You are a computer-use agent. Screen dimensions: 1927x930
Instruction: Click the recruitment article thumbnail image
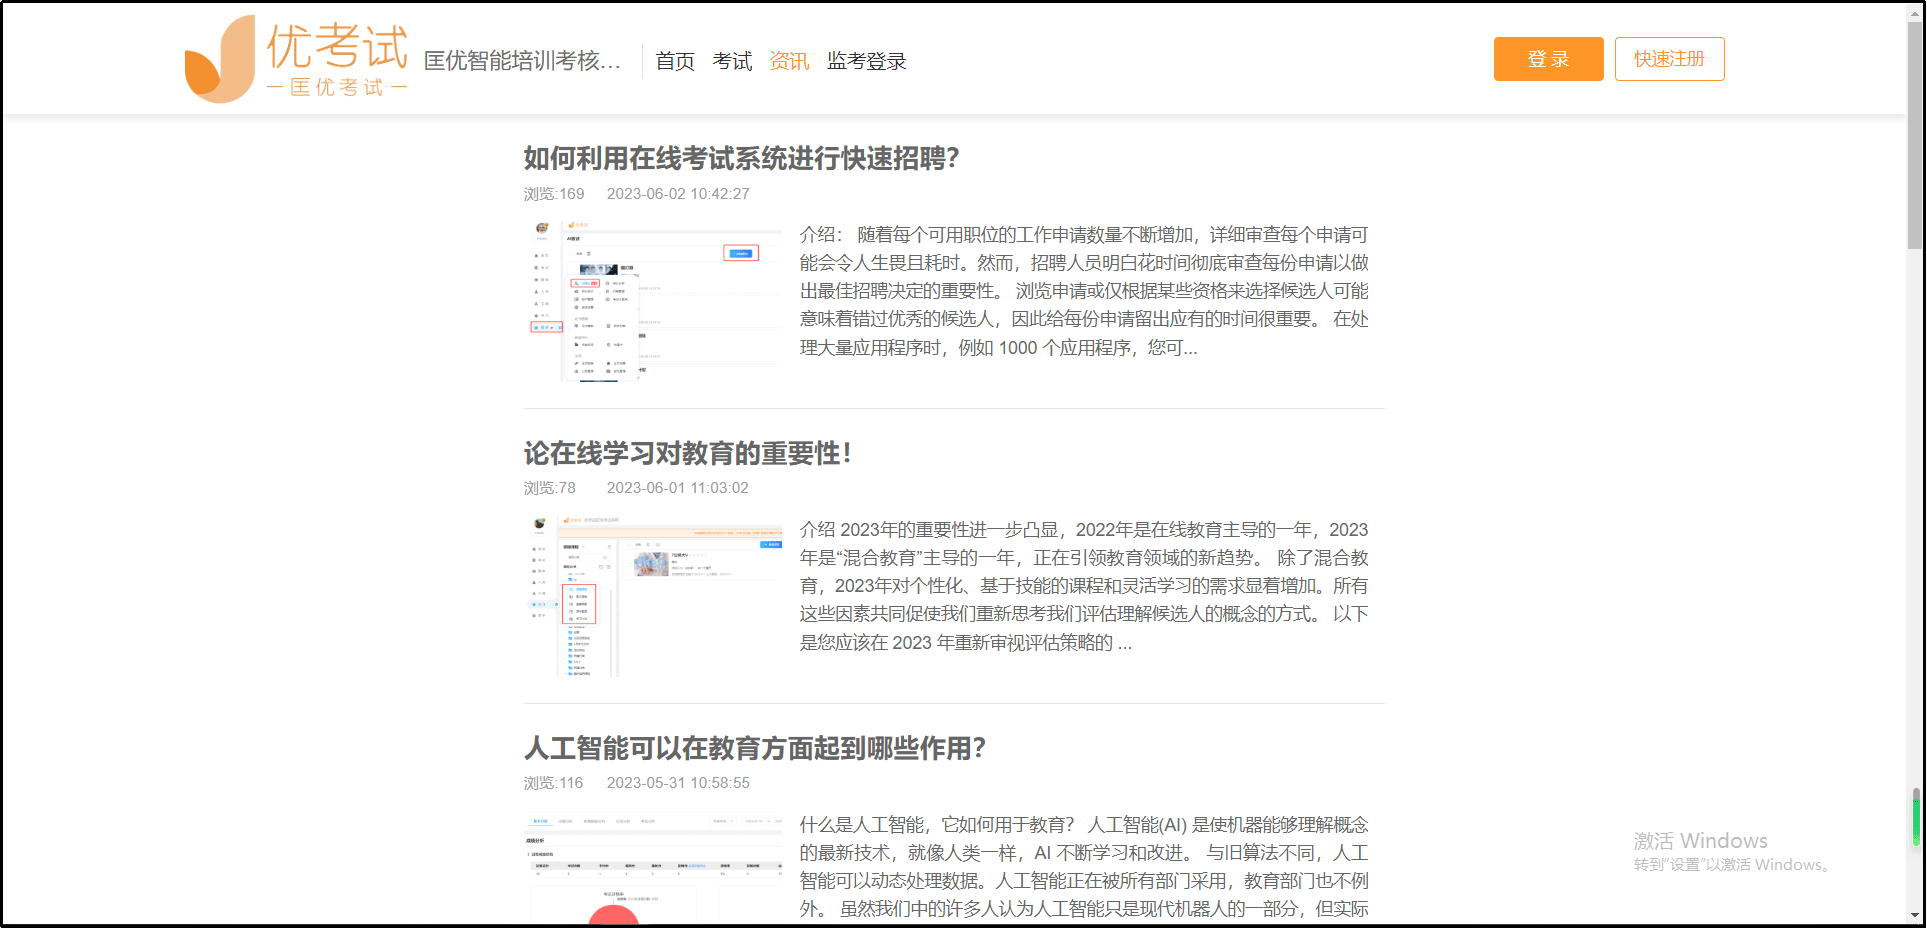tap(655, 301)
